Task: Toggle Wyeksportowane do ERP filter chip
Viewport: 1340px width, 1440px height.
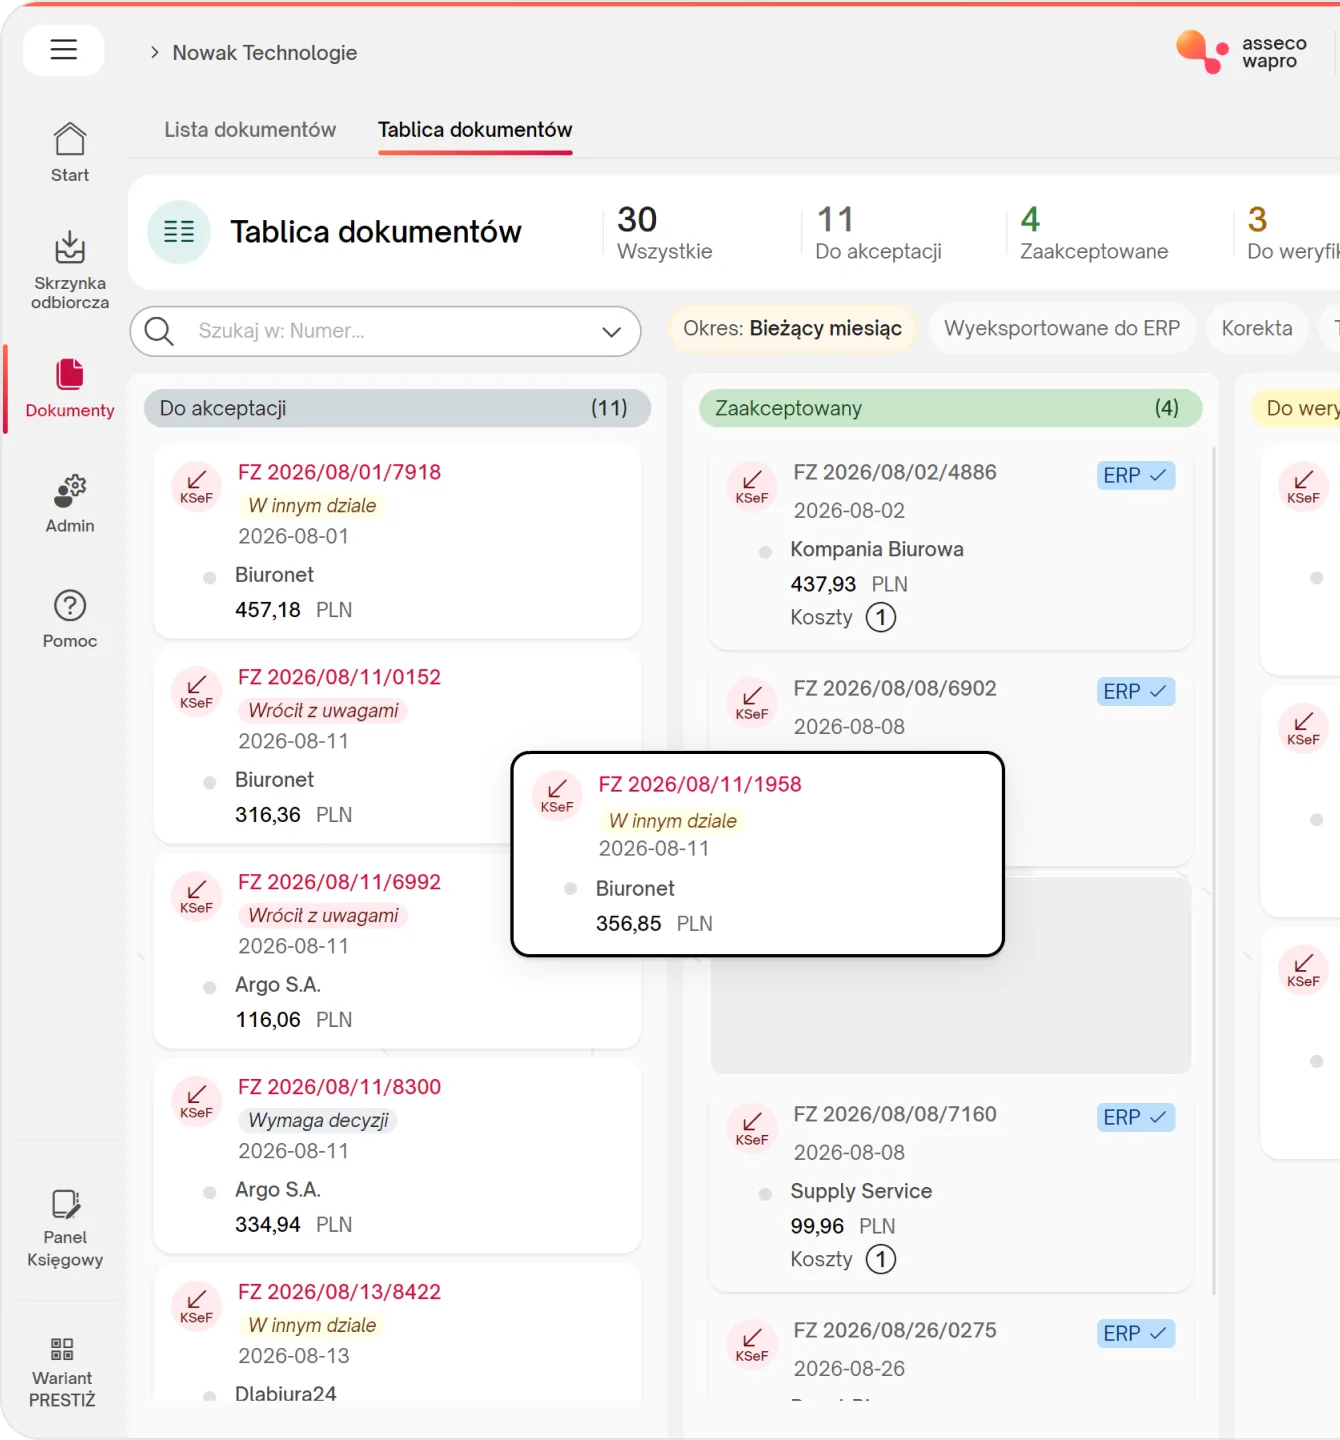Action: (x=1062, y=328)
